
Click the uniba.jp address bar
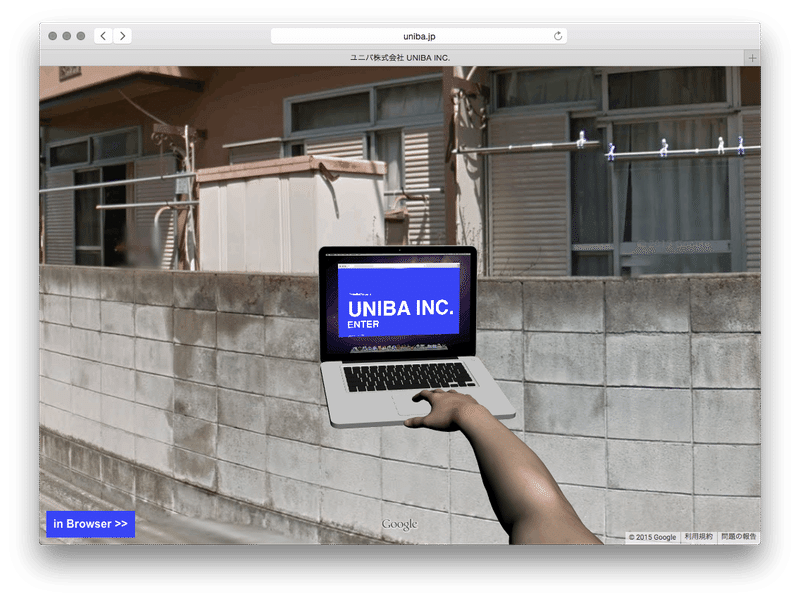[418, 36]
